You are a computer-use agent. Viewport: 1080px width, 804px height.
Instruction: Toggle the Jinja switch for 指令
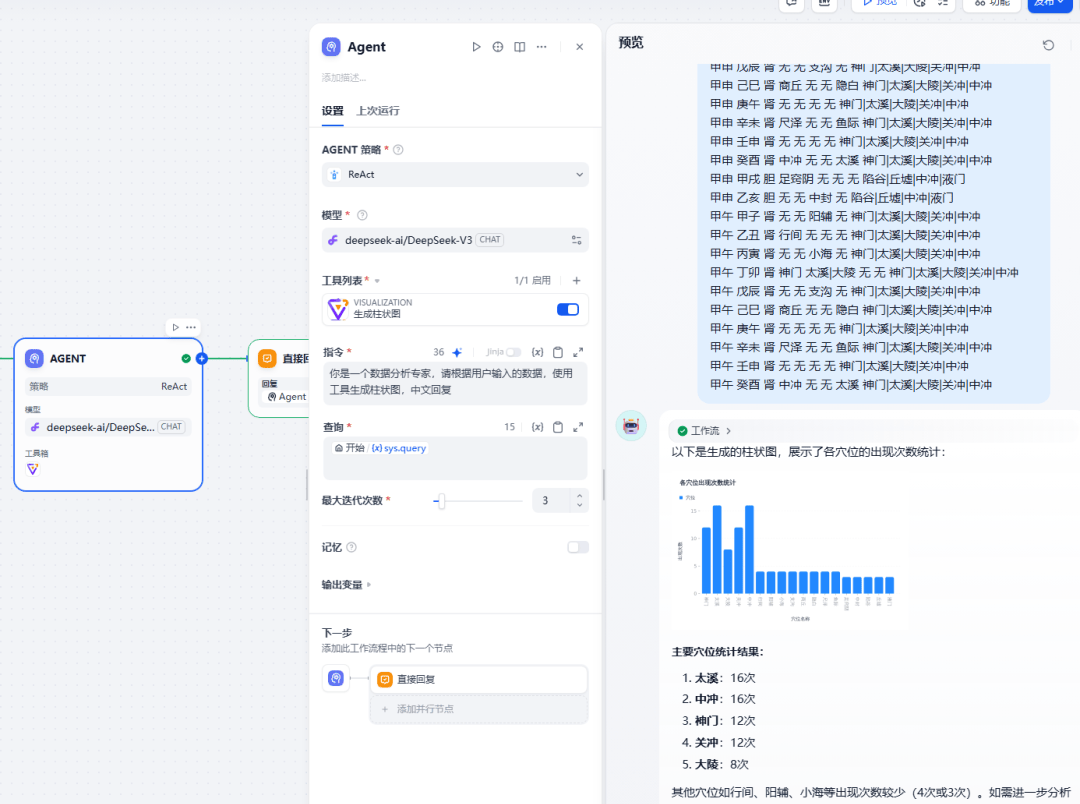(x=513, y=352)
